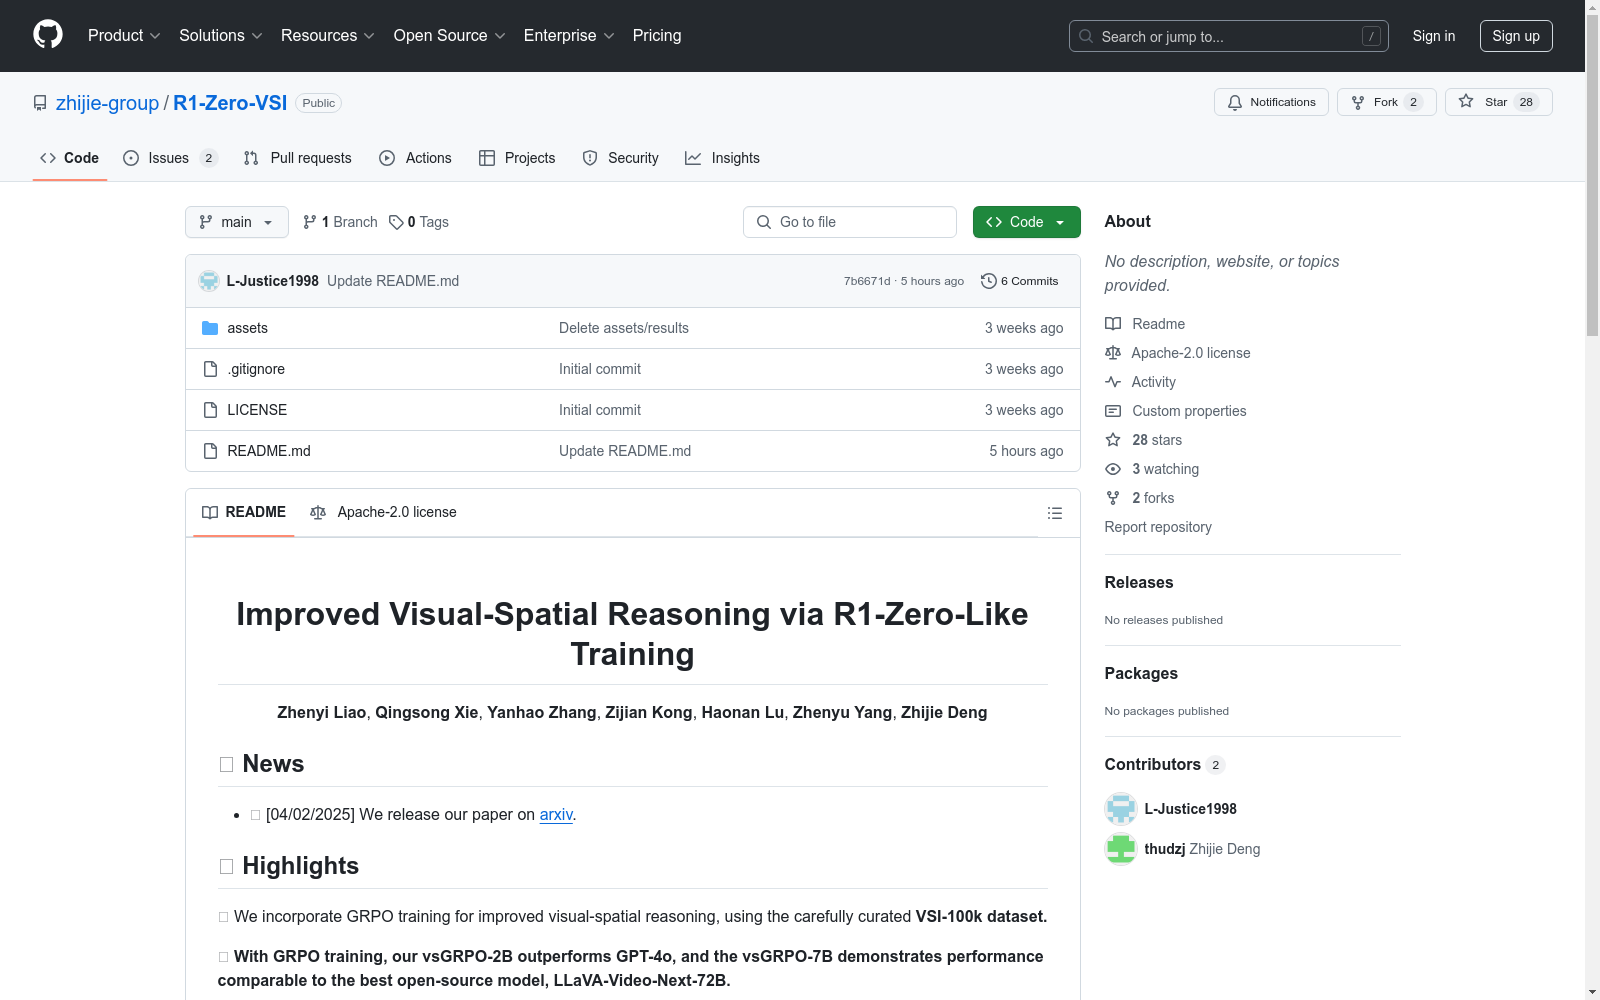The image size is (1600, 1000).
Task: Click the tag icon beside 0 Tags
Action: [x=396, y=222]
